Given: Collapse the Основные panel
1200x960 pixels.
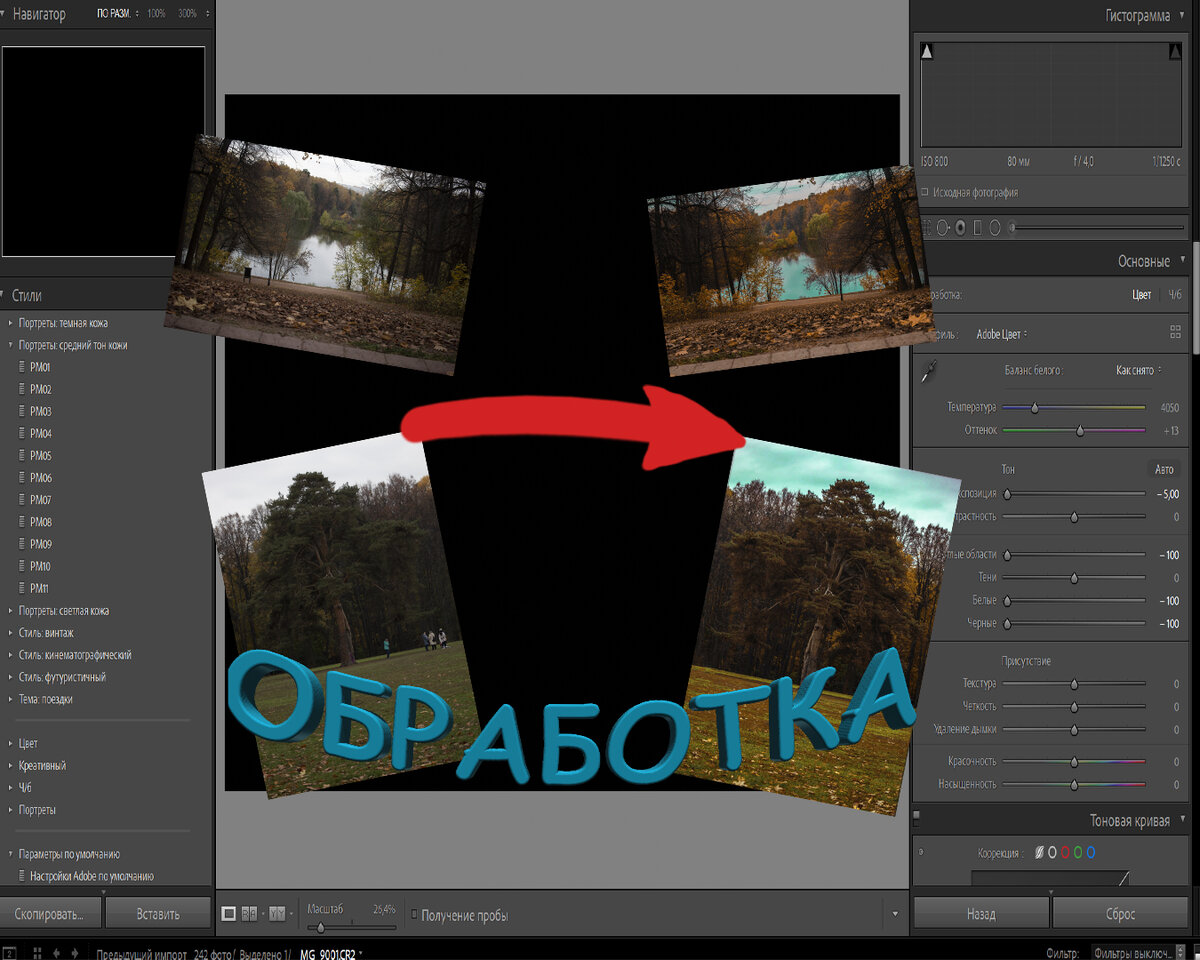Looking at the screenshot, I should [1146, 258].
